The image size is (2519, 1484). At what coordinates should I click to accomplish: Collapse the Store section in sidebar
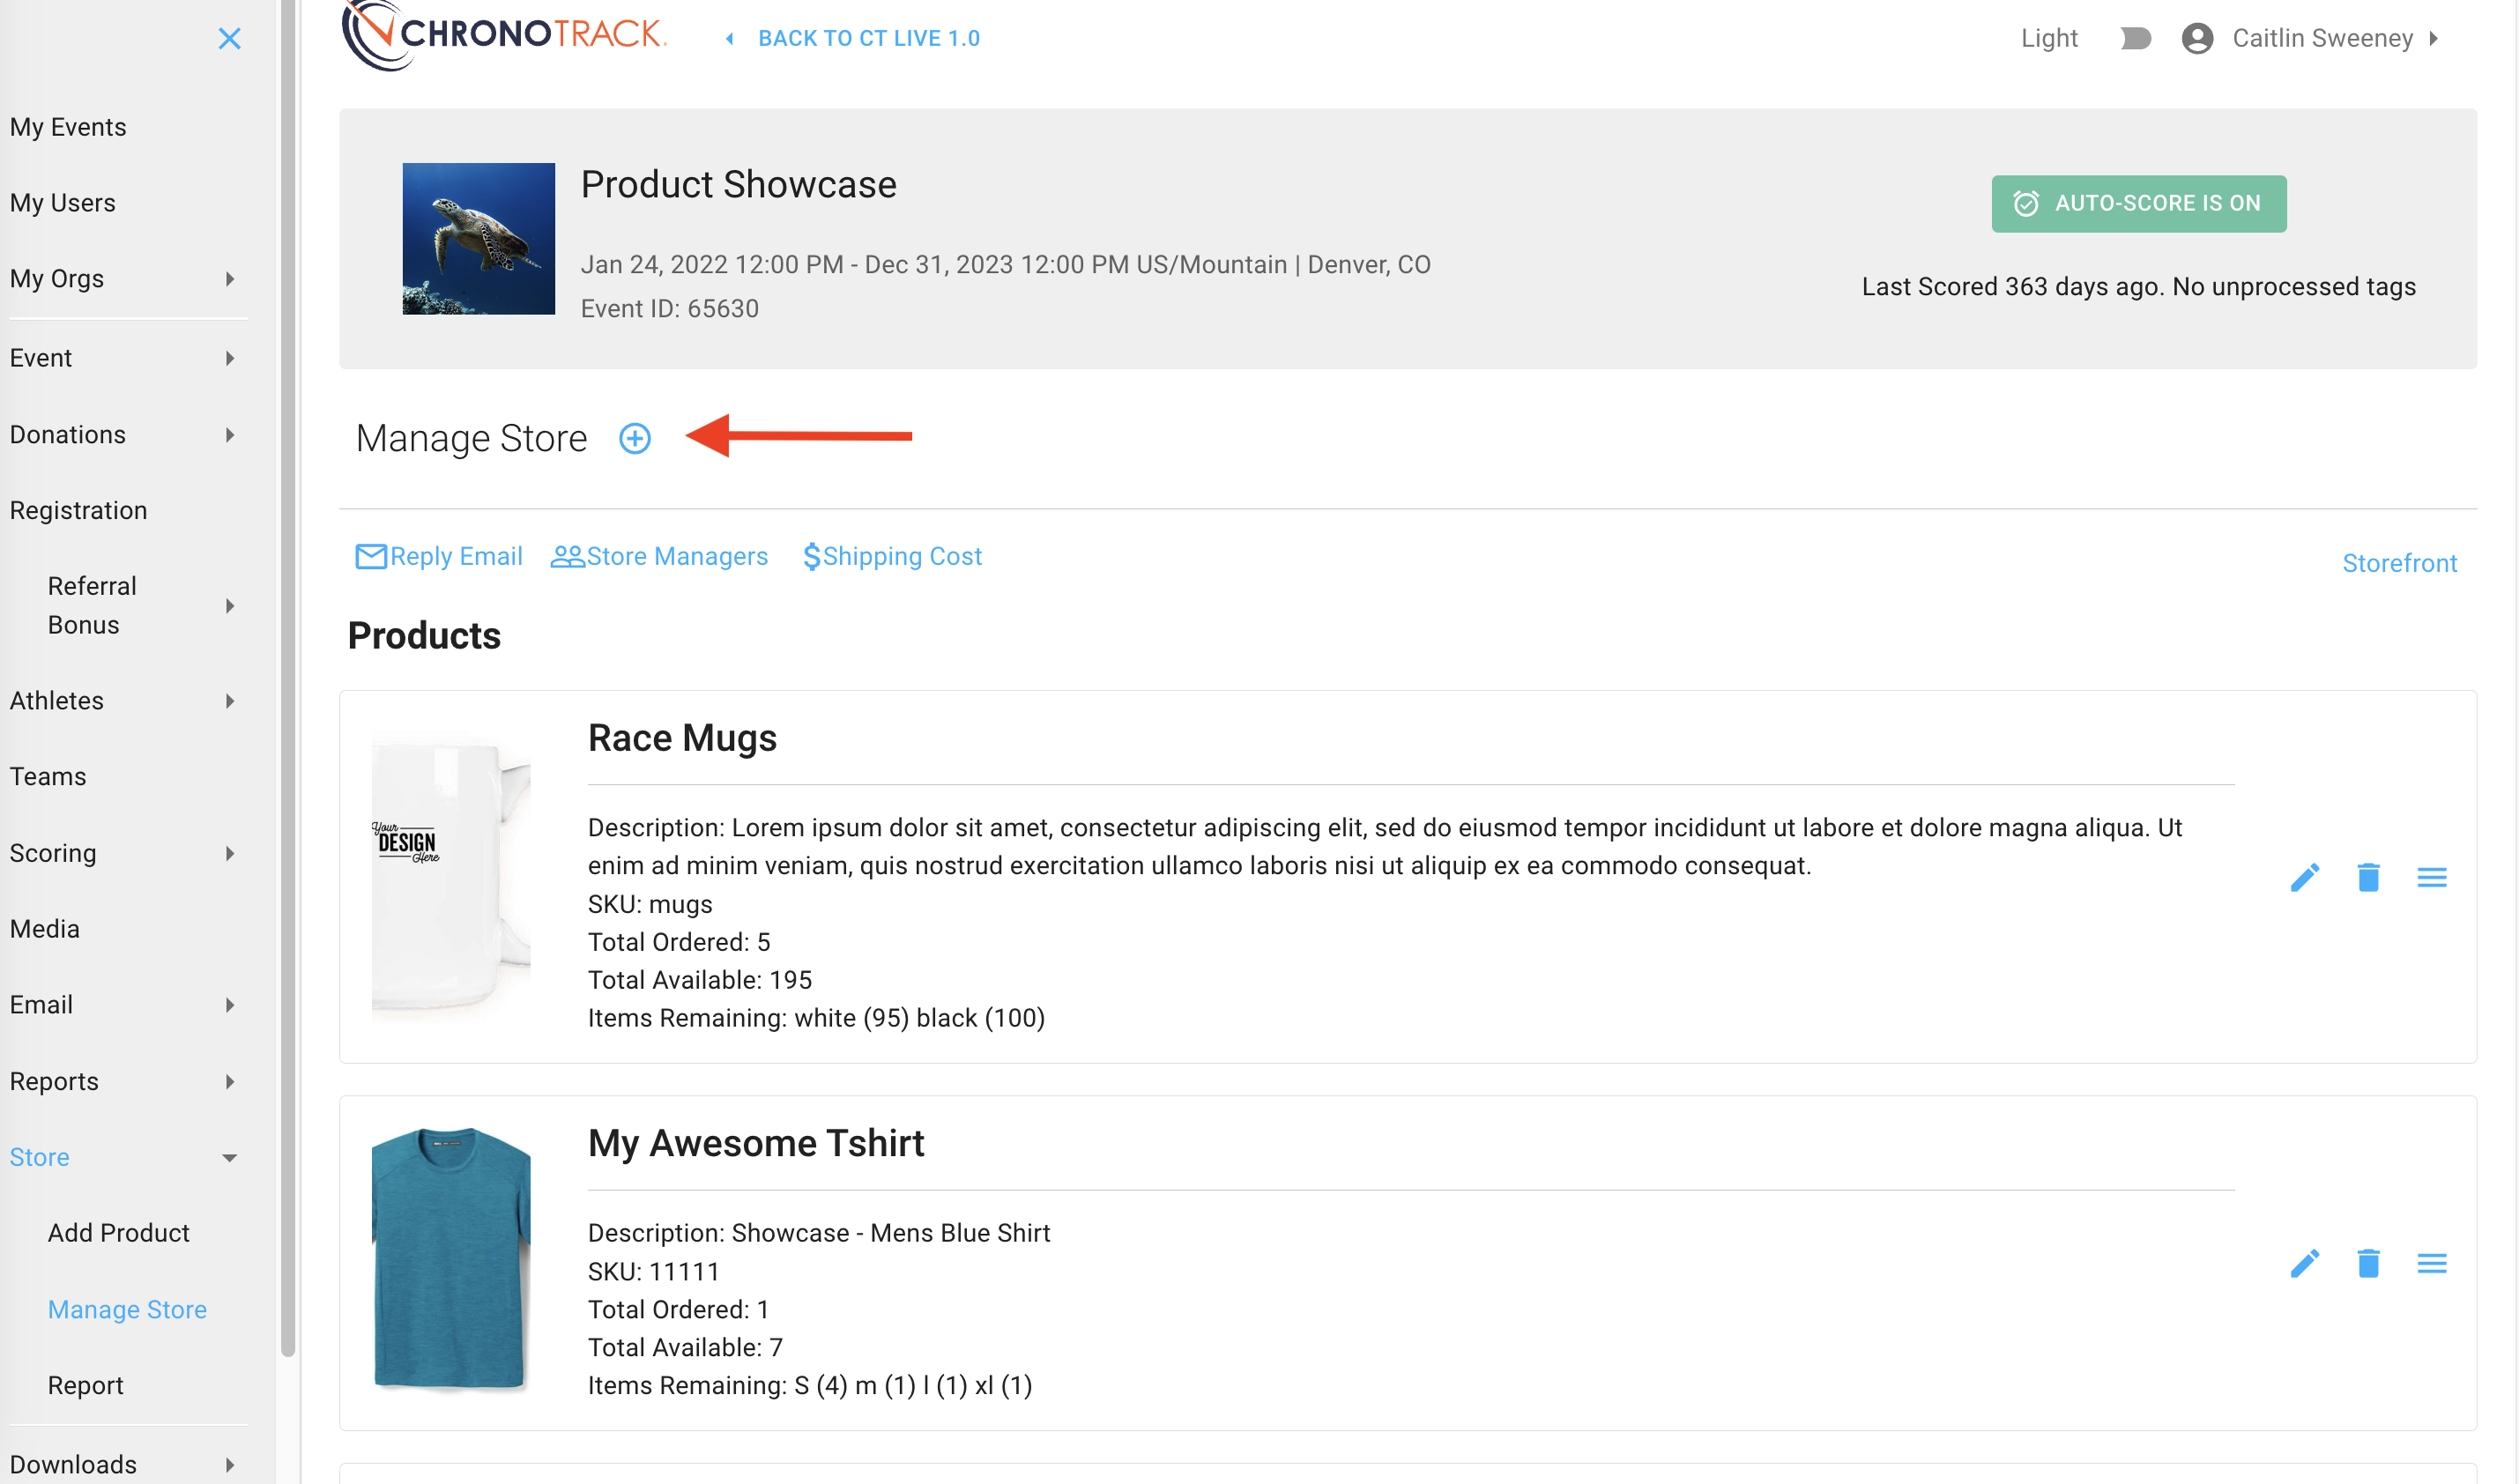point(230,1157)
